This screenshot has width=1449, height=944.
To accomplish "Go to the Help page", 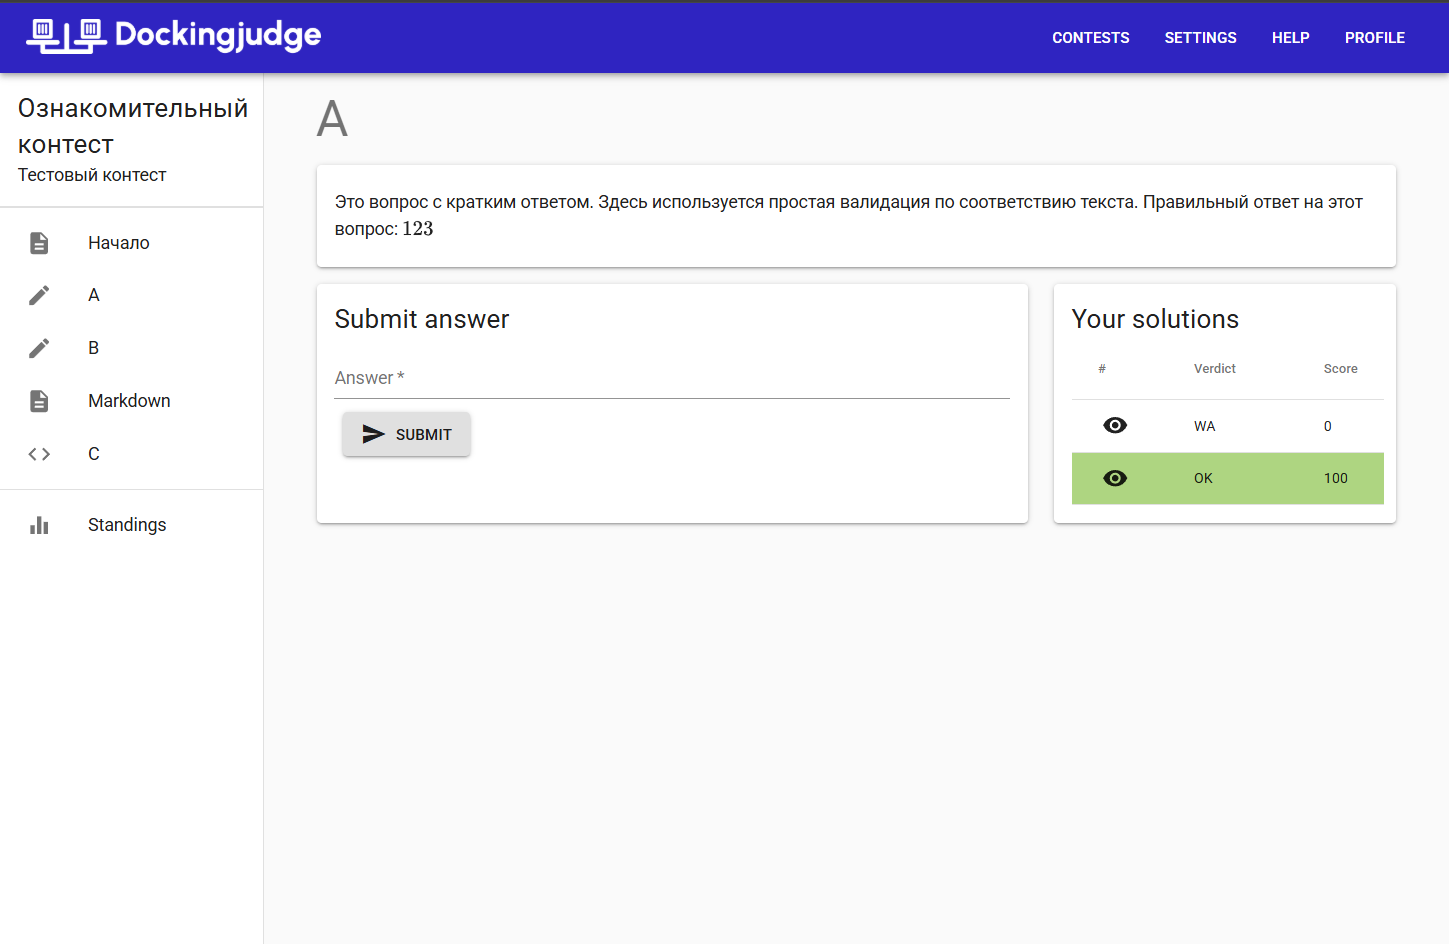I will point(1290,38).
